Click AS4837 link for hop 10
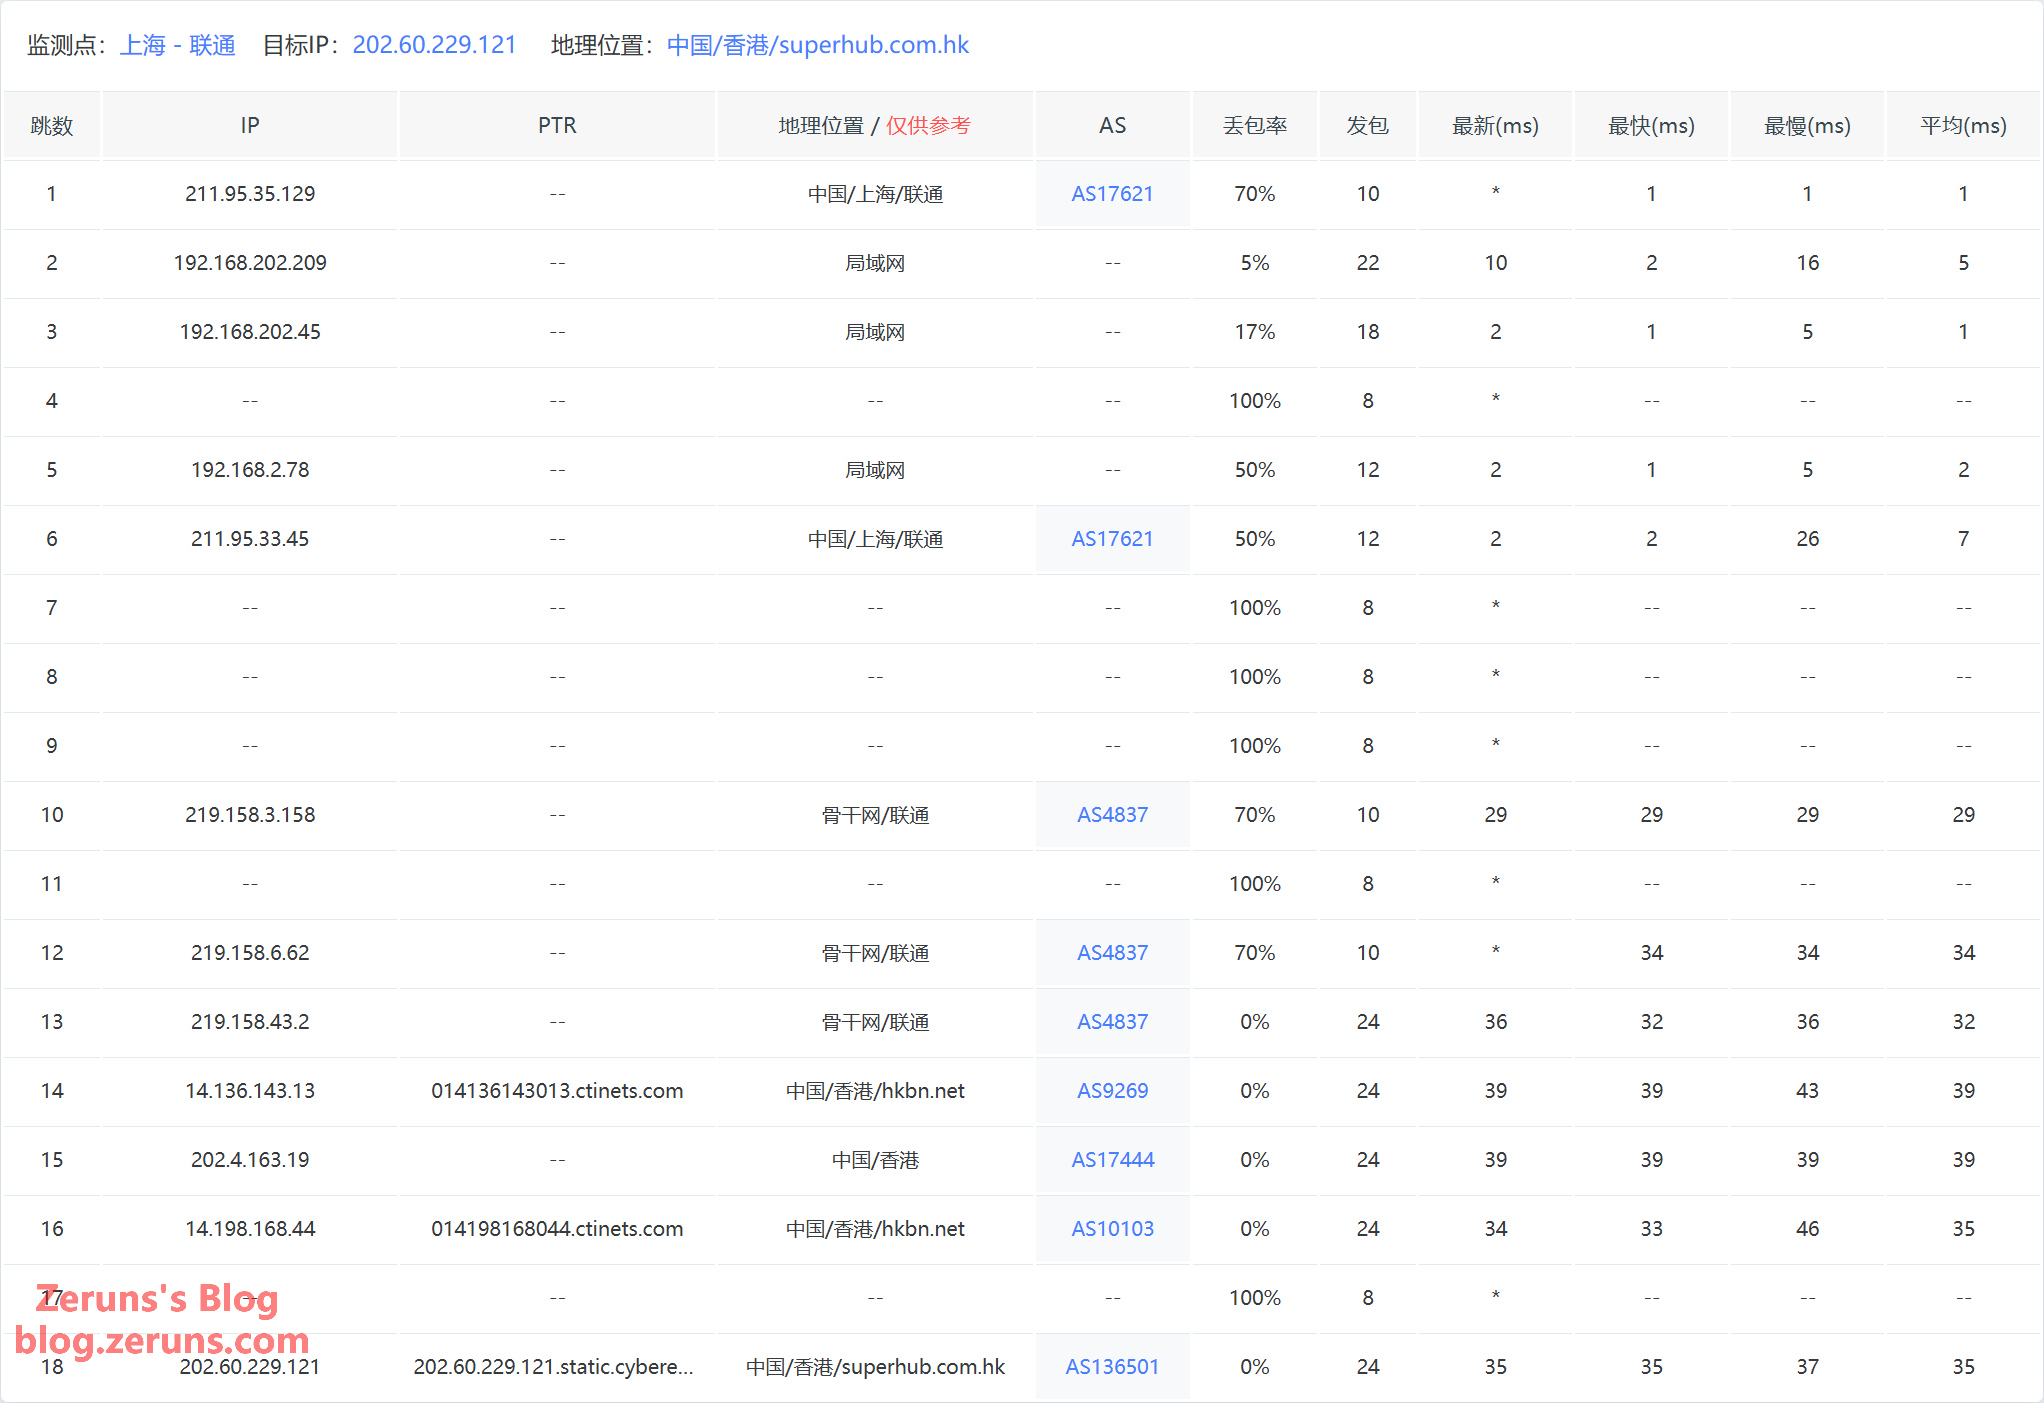 (1112, 815)
